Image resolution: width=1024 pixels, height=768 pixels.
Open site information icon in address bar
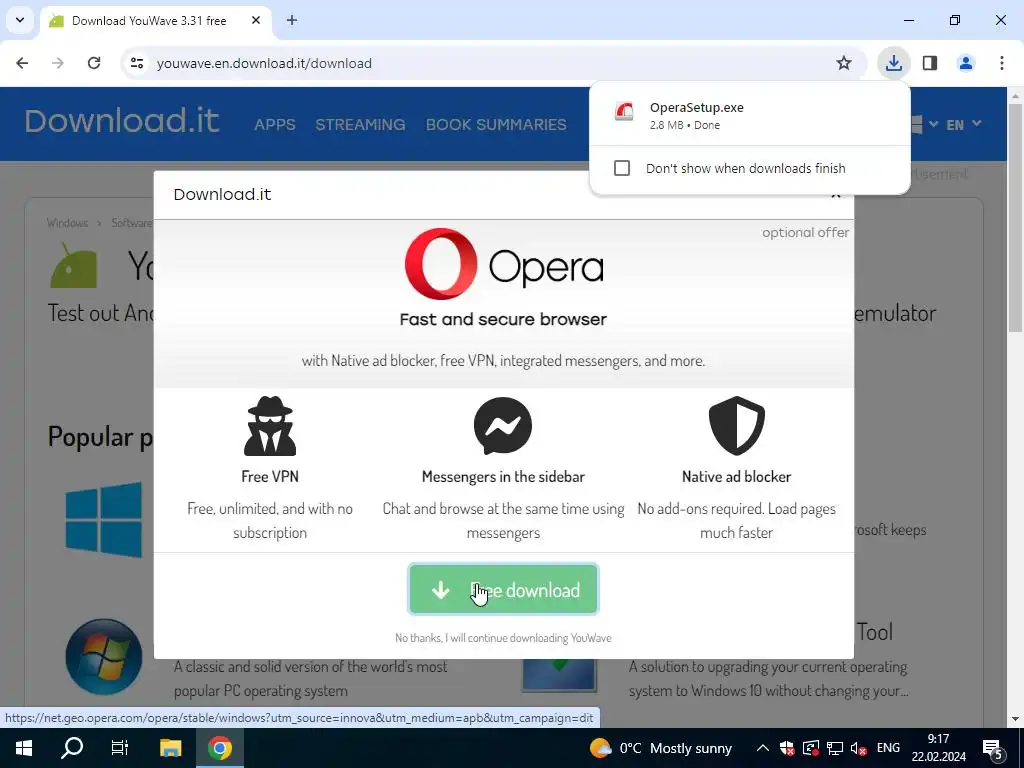(x=137, y=63)
